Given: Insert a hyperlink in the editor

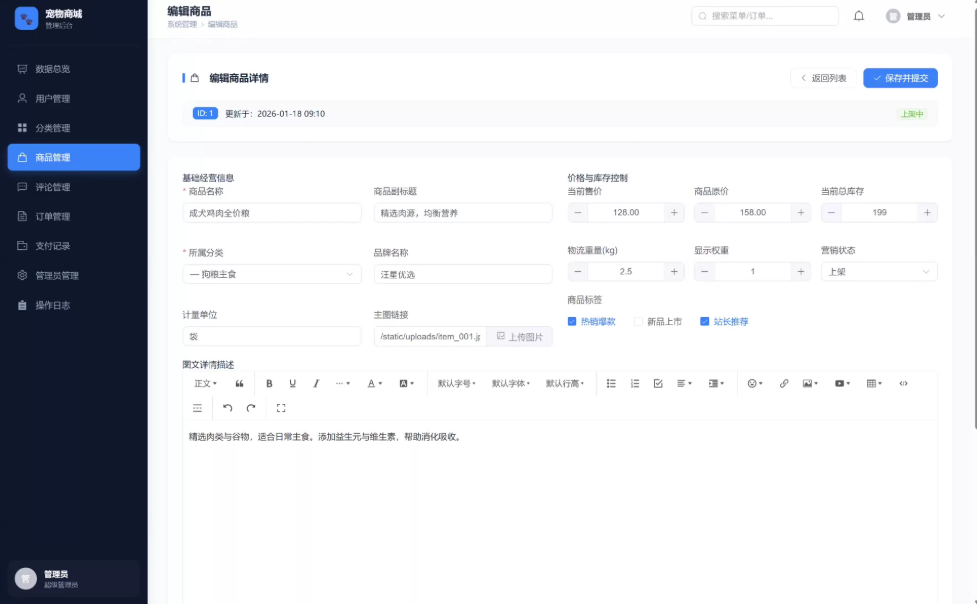Looking at the screenshot, I should [x=784, y=383].
